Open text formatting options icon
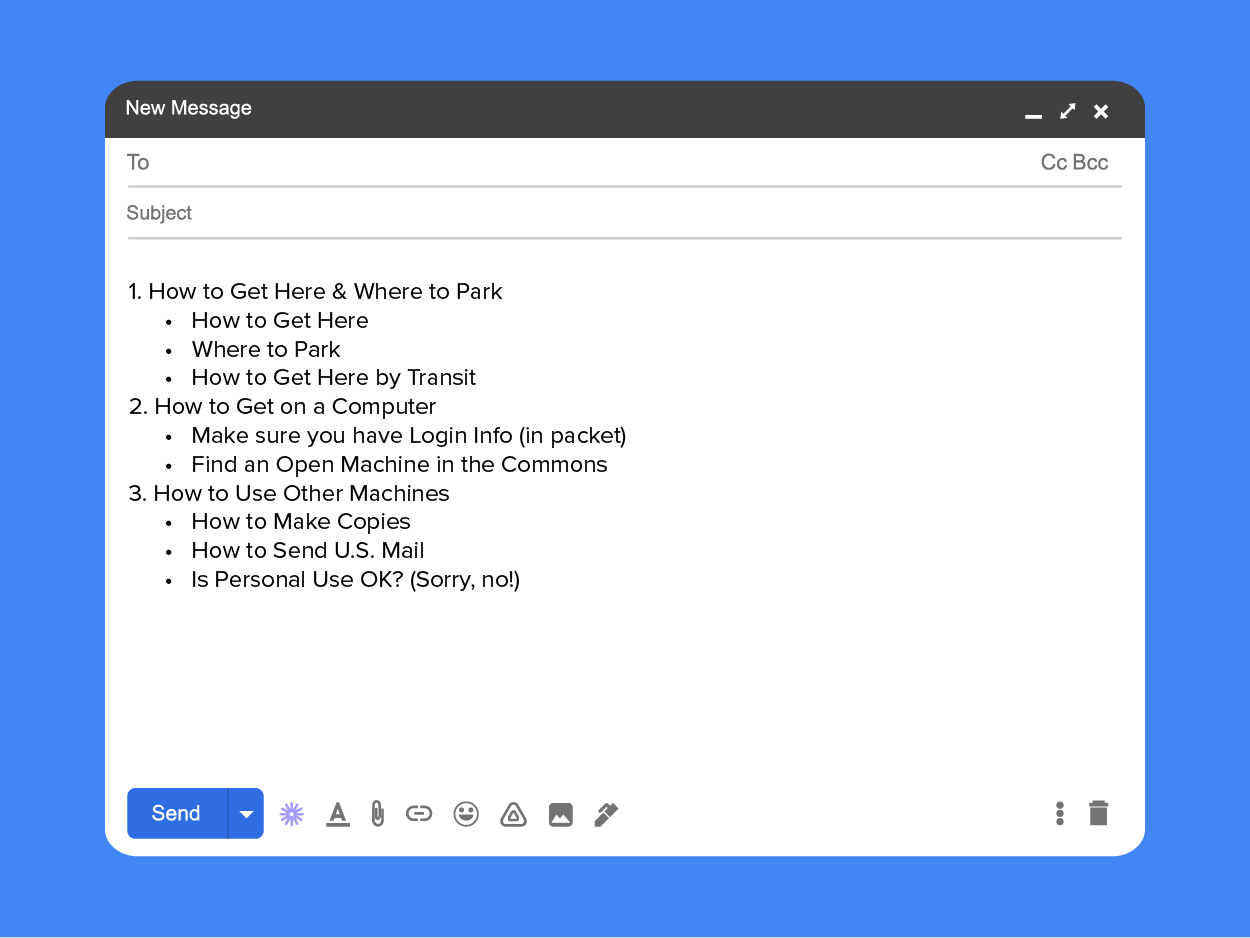Screen dimensions: 1250x938 [x=338, y=814]
